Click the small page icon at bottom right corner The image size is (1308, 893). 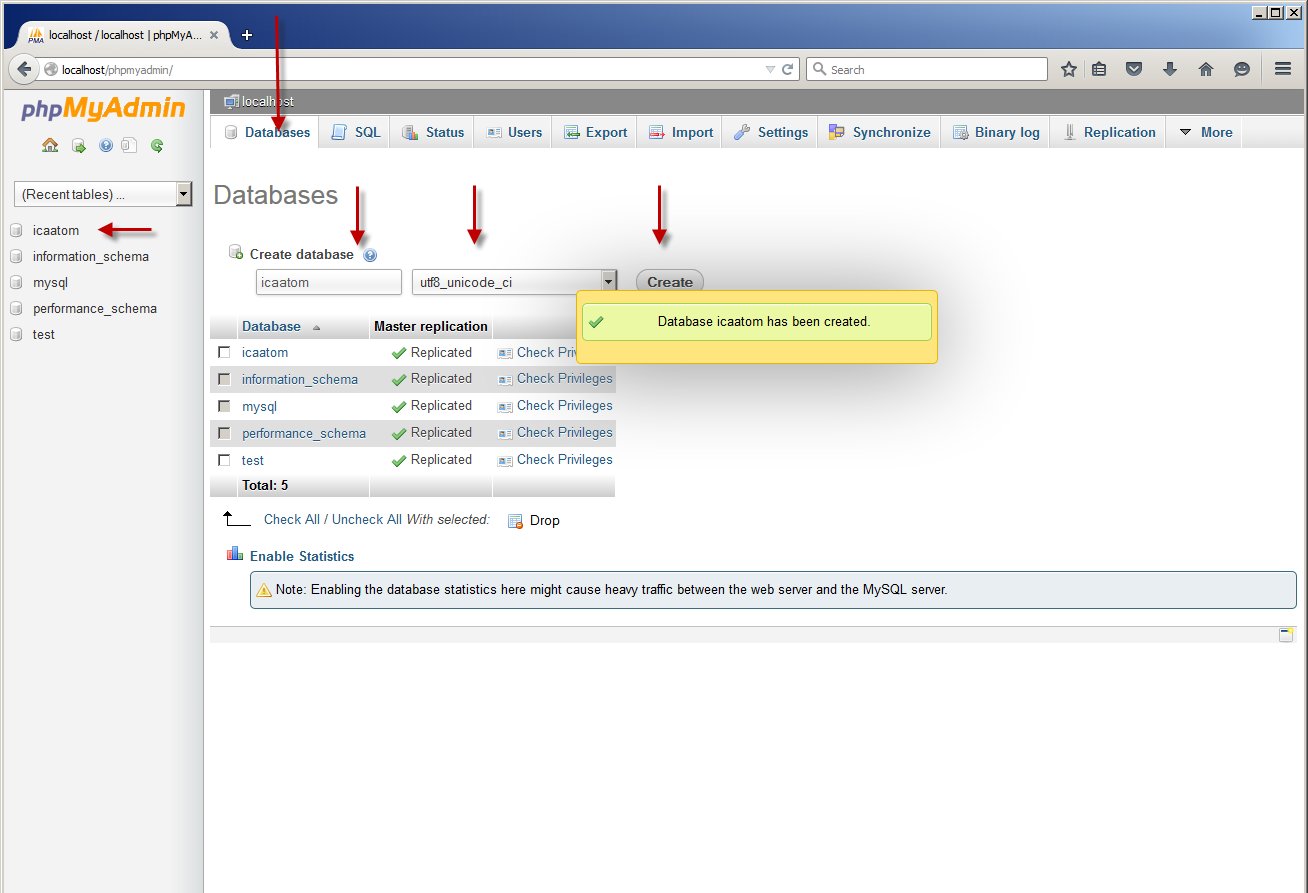pos(1287,635)
